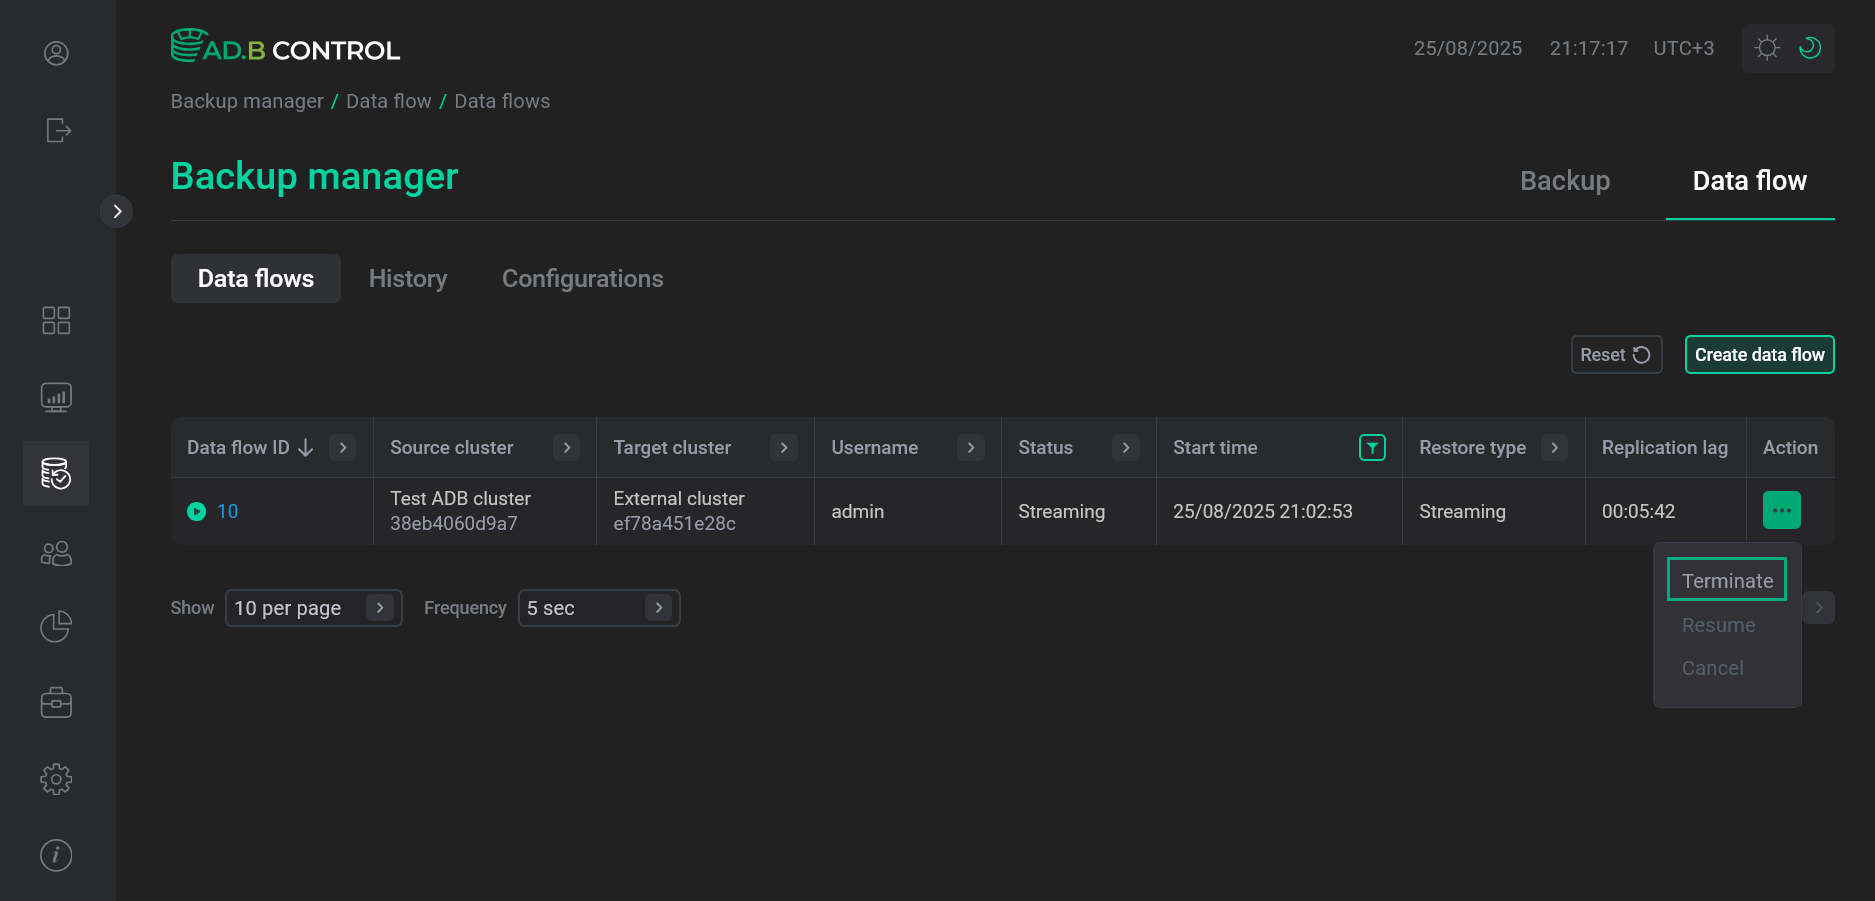
Task: Open the settings gear in the sidebar
Action: pyautogui.click(x=56, y=779)
